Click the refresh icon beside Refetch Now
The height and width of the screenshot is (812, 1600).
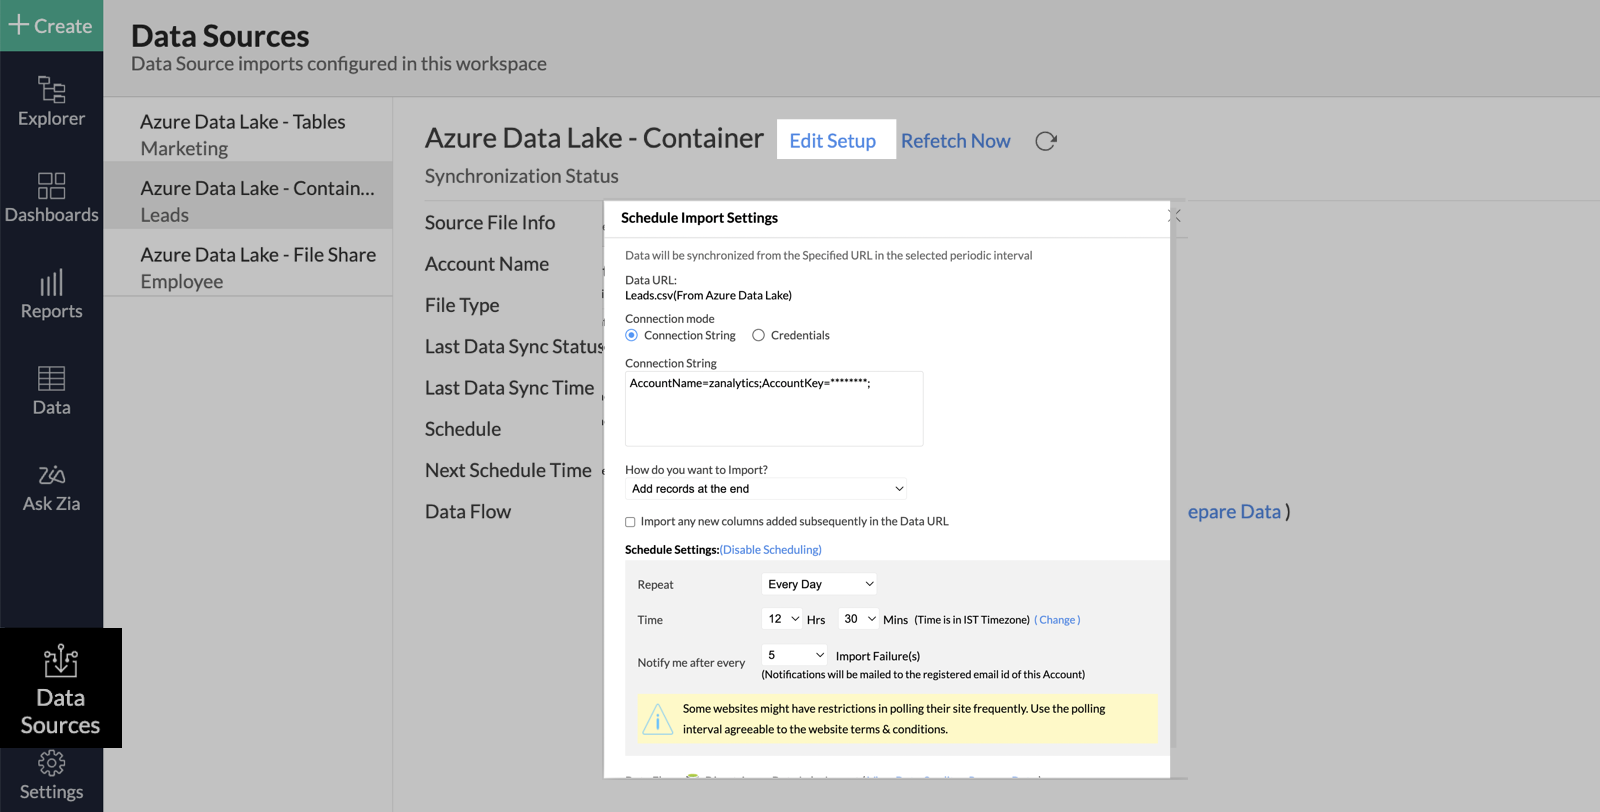1046,141
